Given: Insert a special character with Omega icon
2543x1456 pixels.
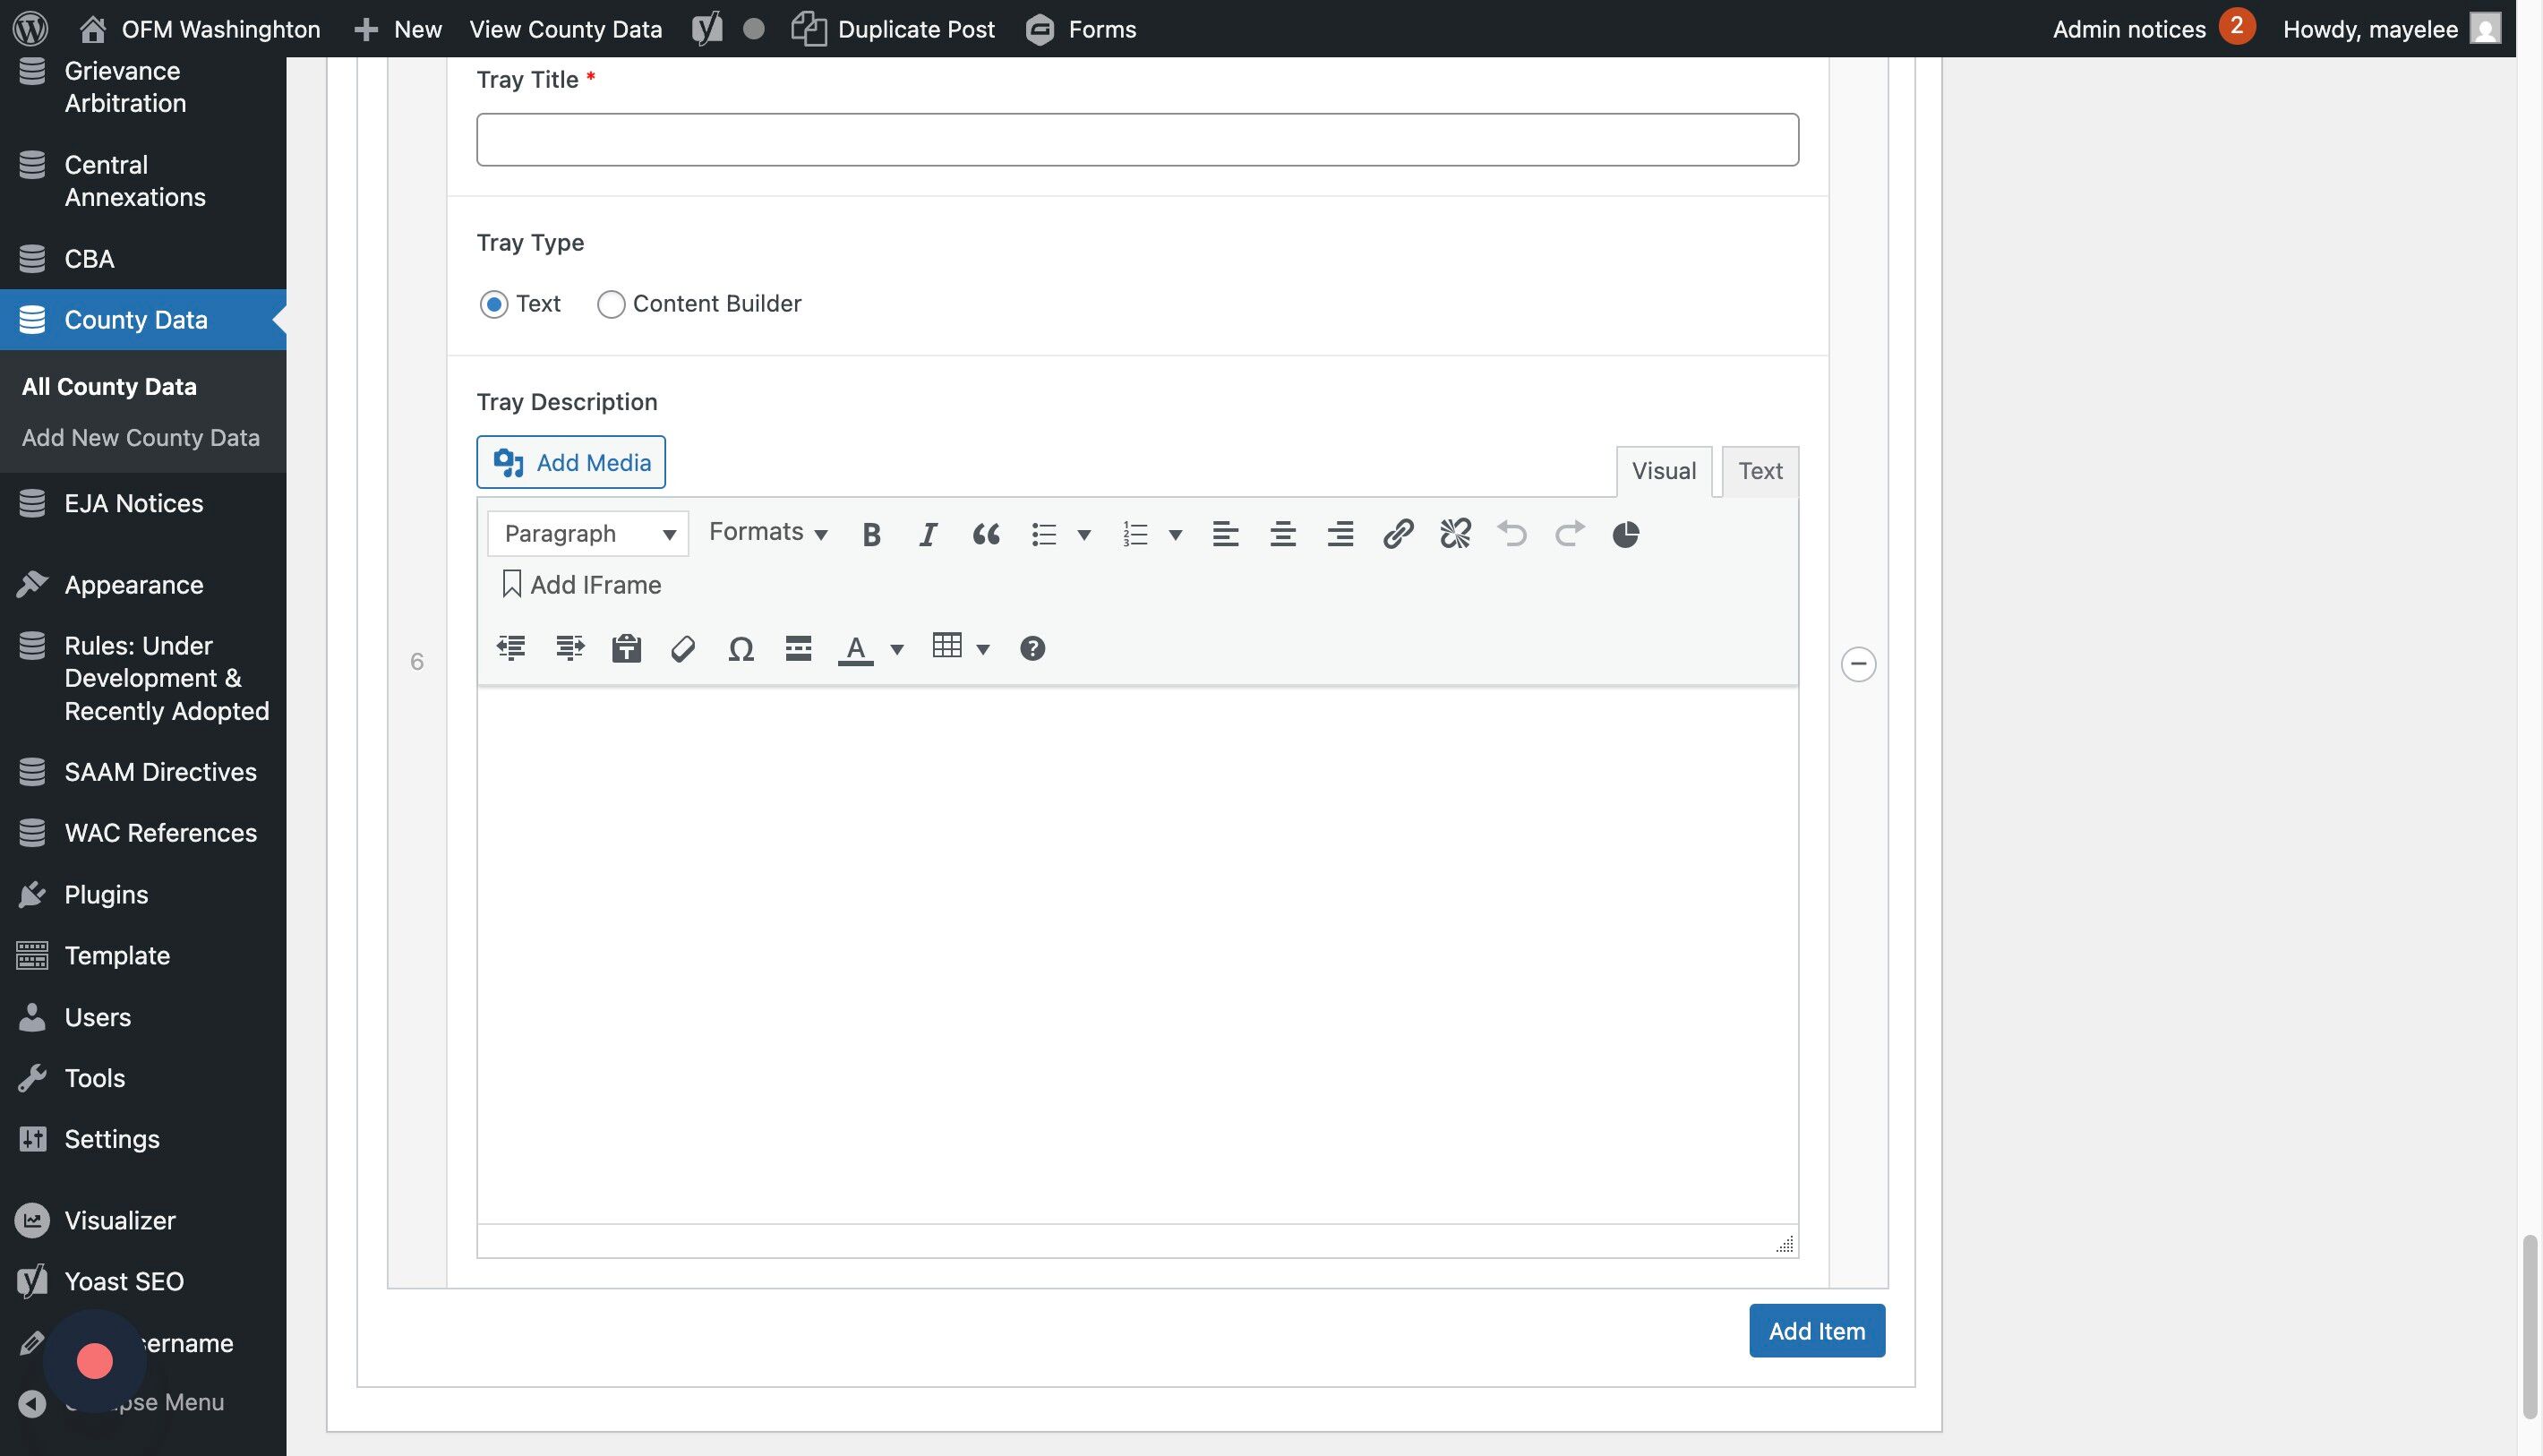Looking at the screenshot, I should click(x=740, y=649).
